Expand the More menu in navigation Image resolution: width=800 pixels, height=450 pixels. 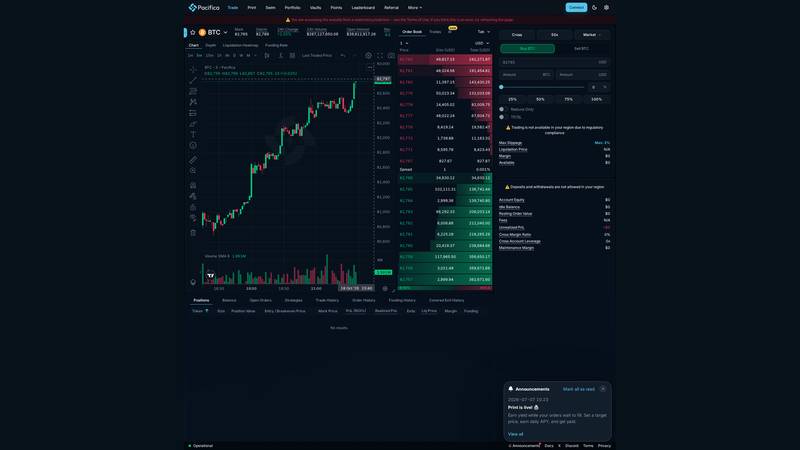[415, 8]
